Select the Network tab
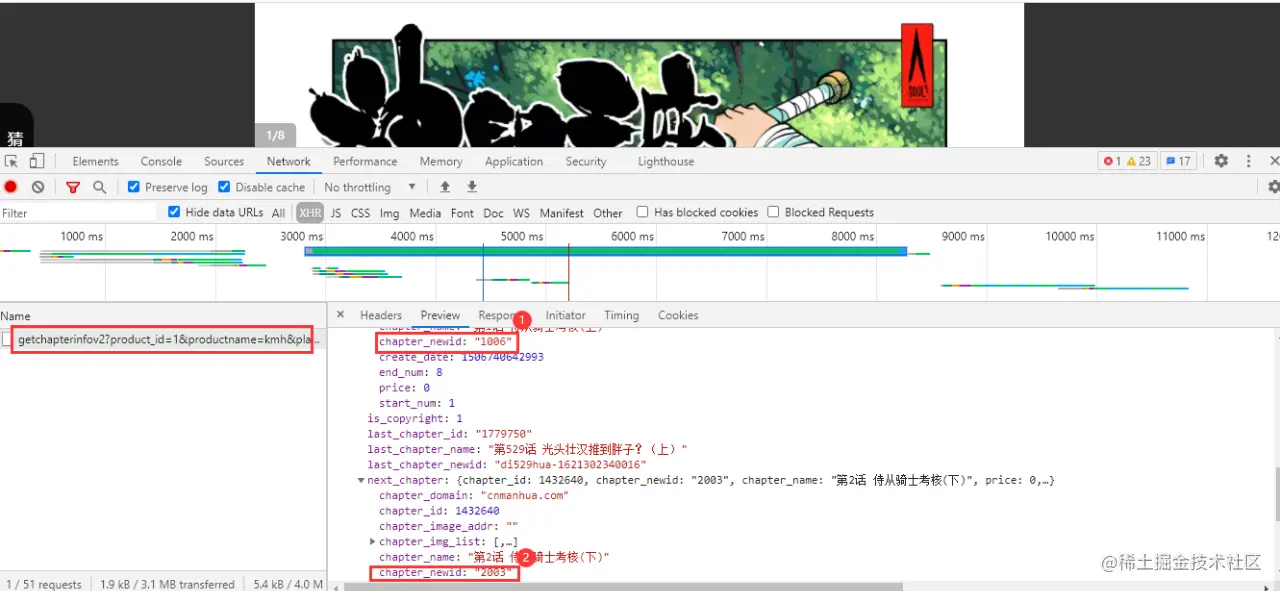This screenshot has height=591, width=1280. click(x=289, y=161)
